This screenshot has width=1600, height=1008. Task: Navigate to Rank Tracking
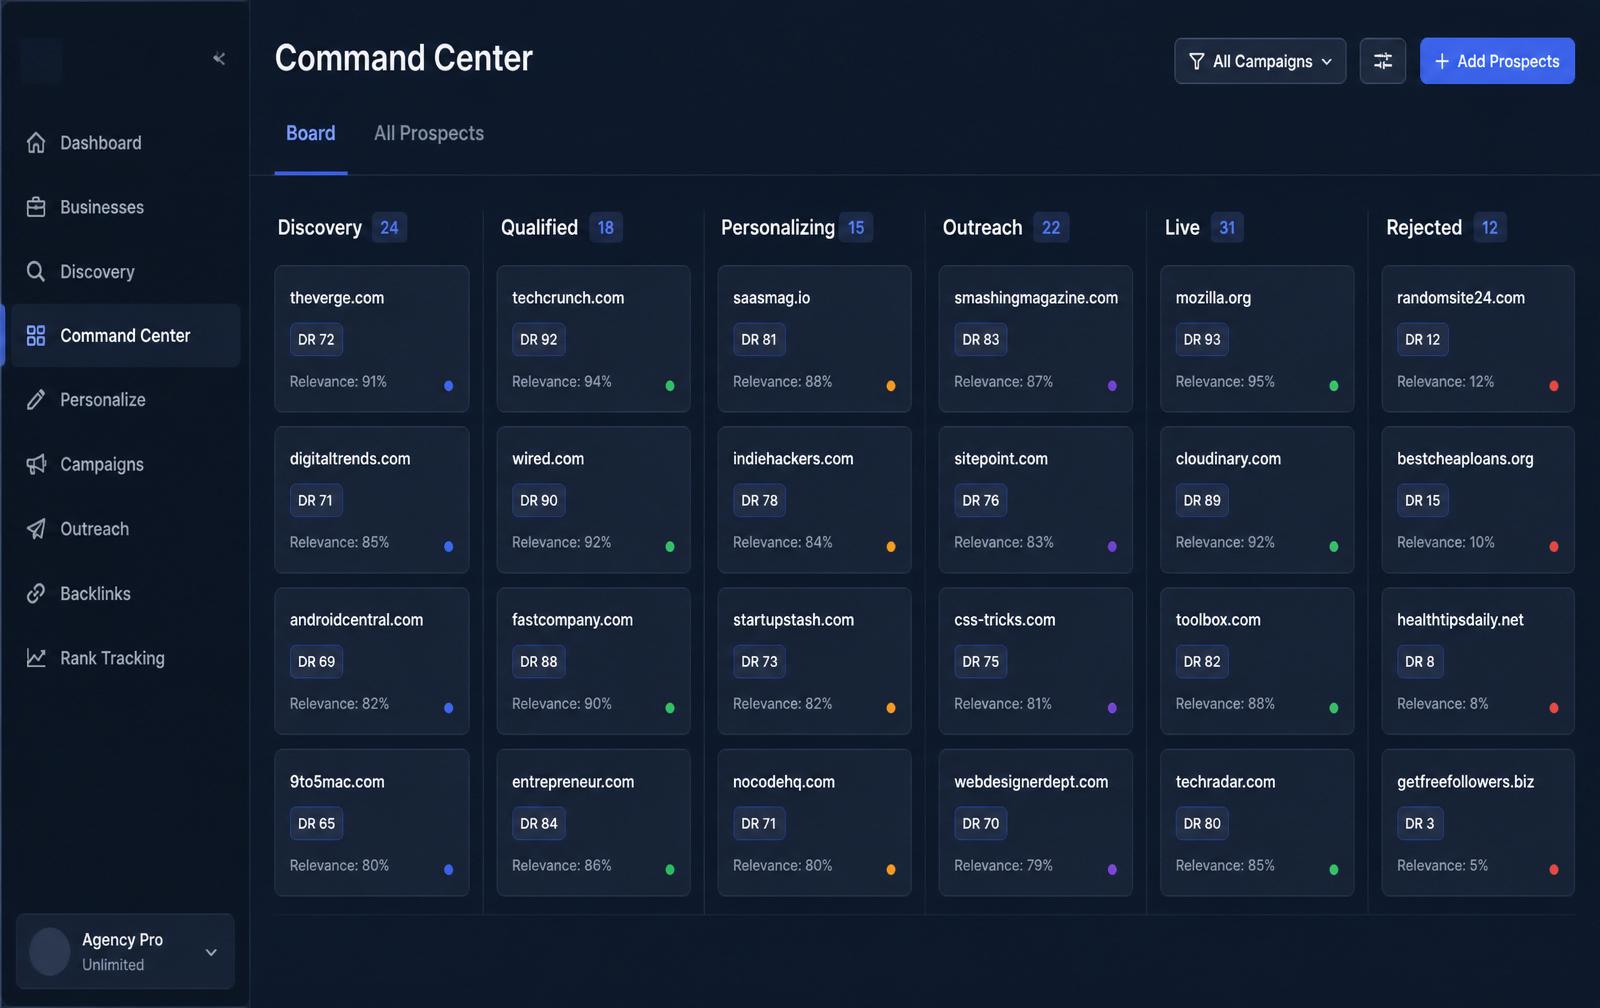point(125,658)
